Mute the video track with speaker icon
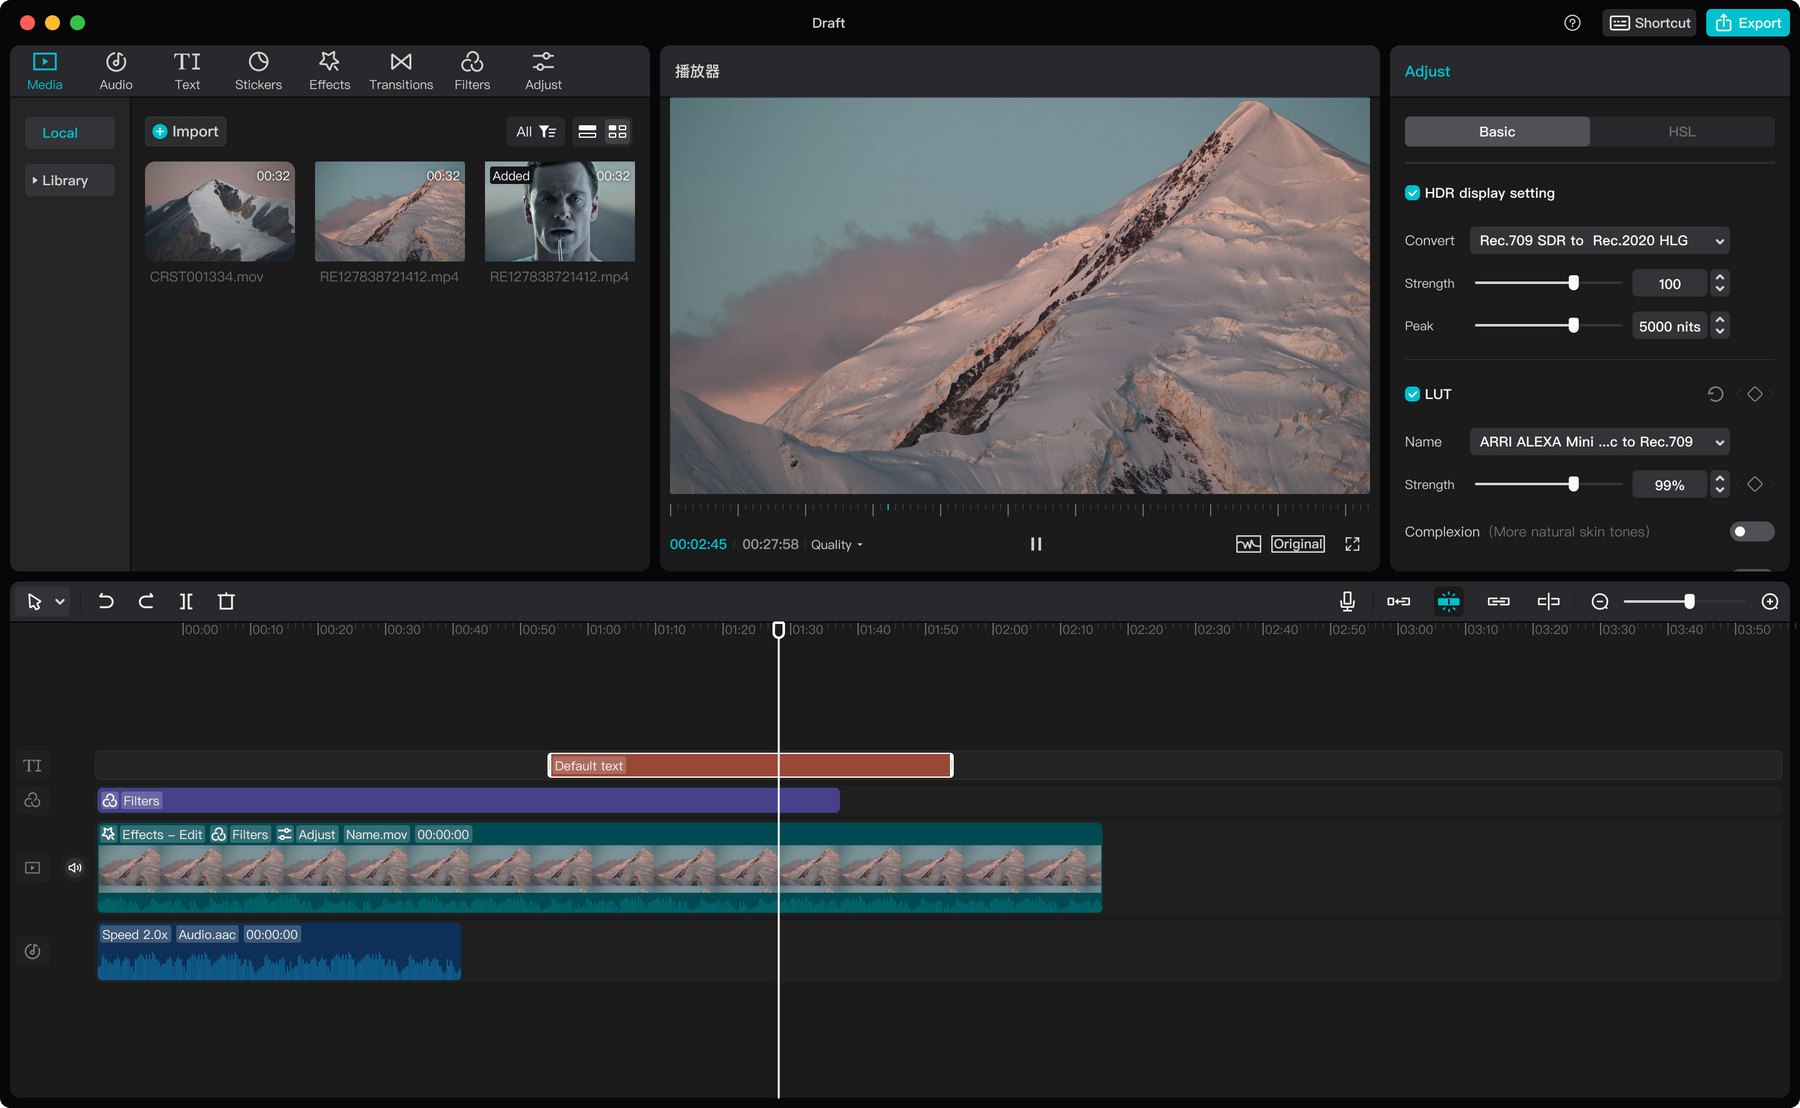Image resolution: width=1800 pixels, height=1108 pixels. 75,868
